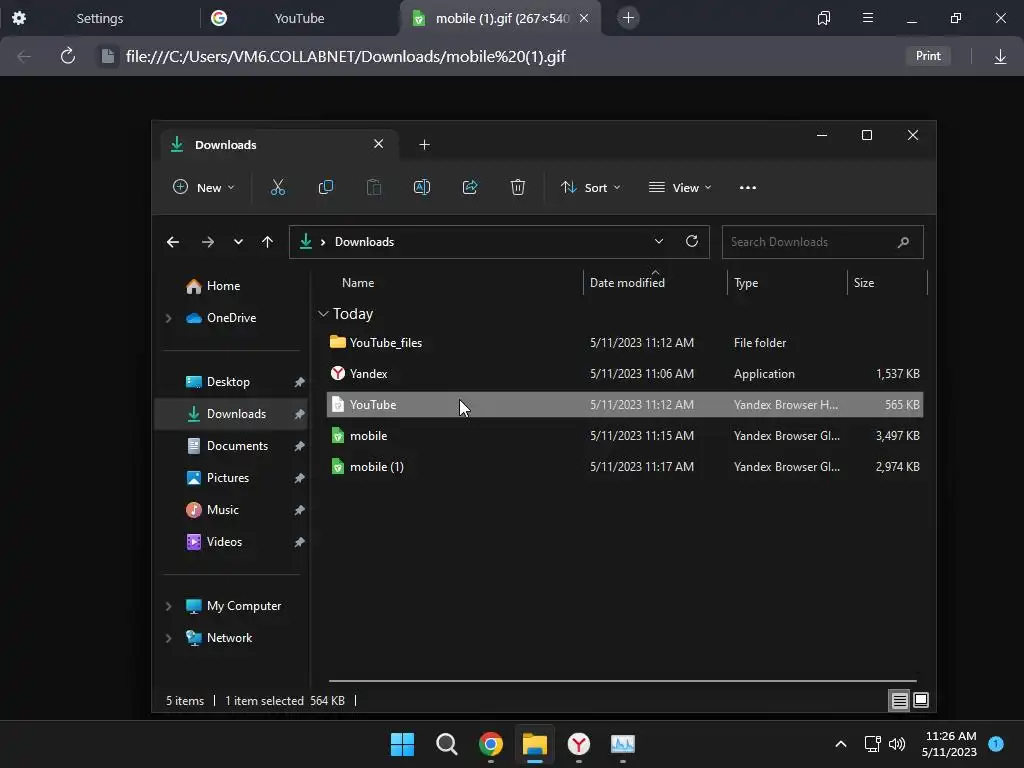The image size is (1024, 768).
Task: Open the New item dropdown
Action: pyautogui.click(x=203, y=187)
